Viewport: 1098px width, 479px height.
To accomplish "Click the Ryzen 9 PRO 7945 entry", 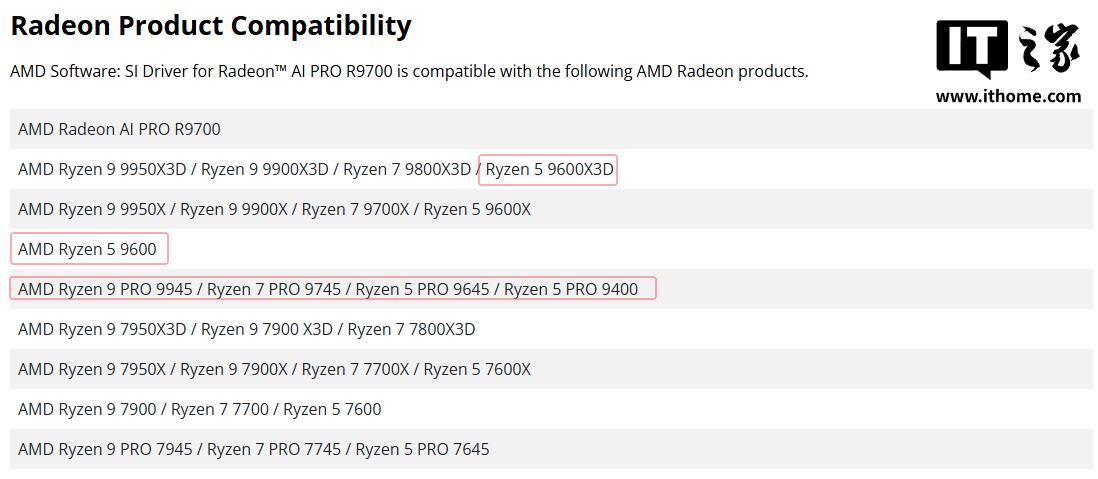I will [x=125, y=448].
